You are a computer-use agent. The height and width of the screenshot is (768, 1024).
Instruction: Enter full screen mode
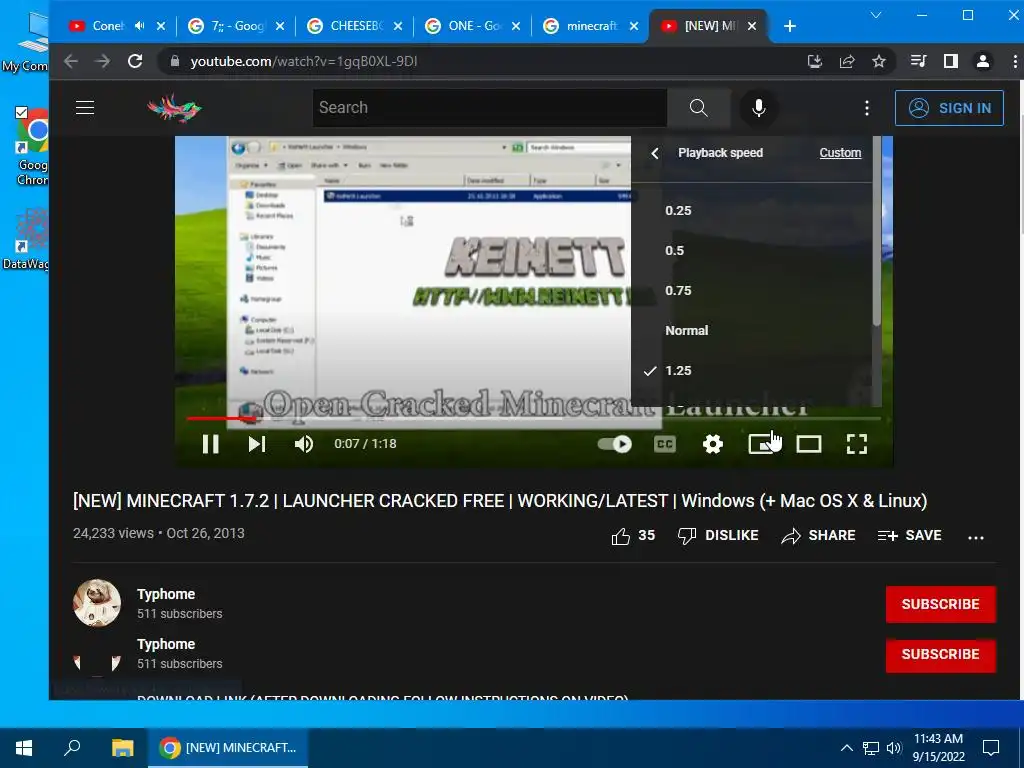click(x=857, y=444)
